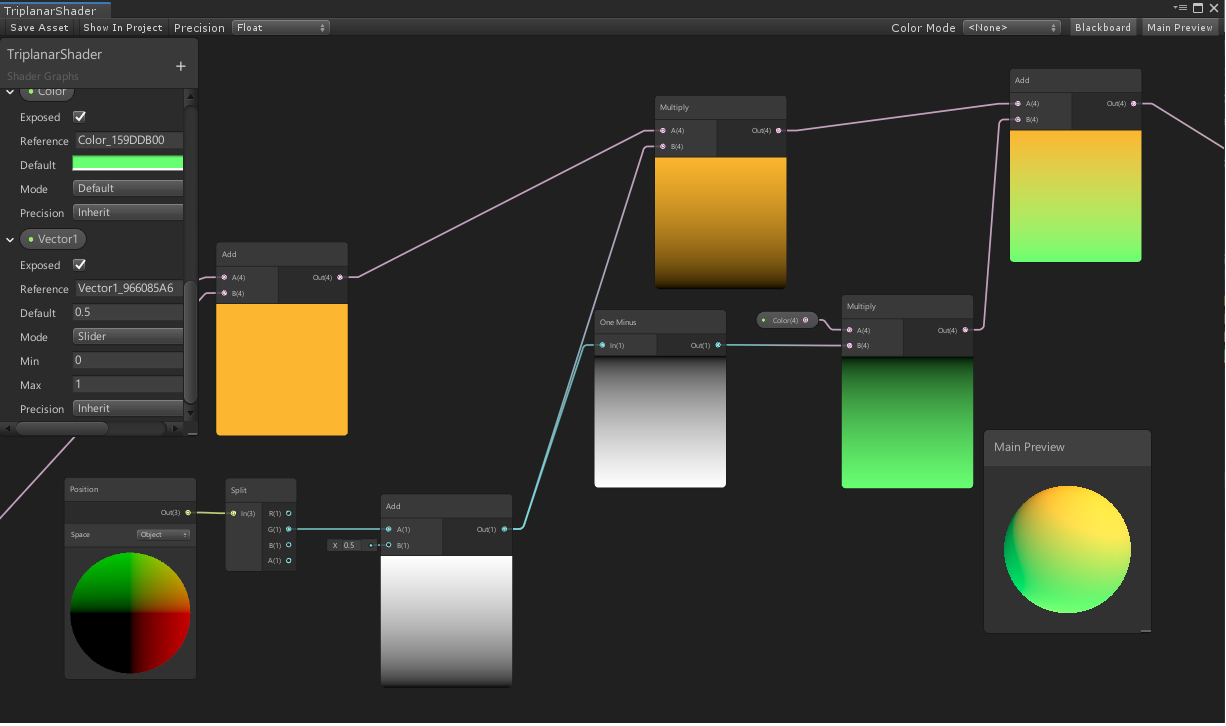Viewport: 1226px width, 726px height.
Task: Click A(4) port on the green Multiply node
Action: pyautogui.click(x=850, y=330)
